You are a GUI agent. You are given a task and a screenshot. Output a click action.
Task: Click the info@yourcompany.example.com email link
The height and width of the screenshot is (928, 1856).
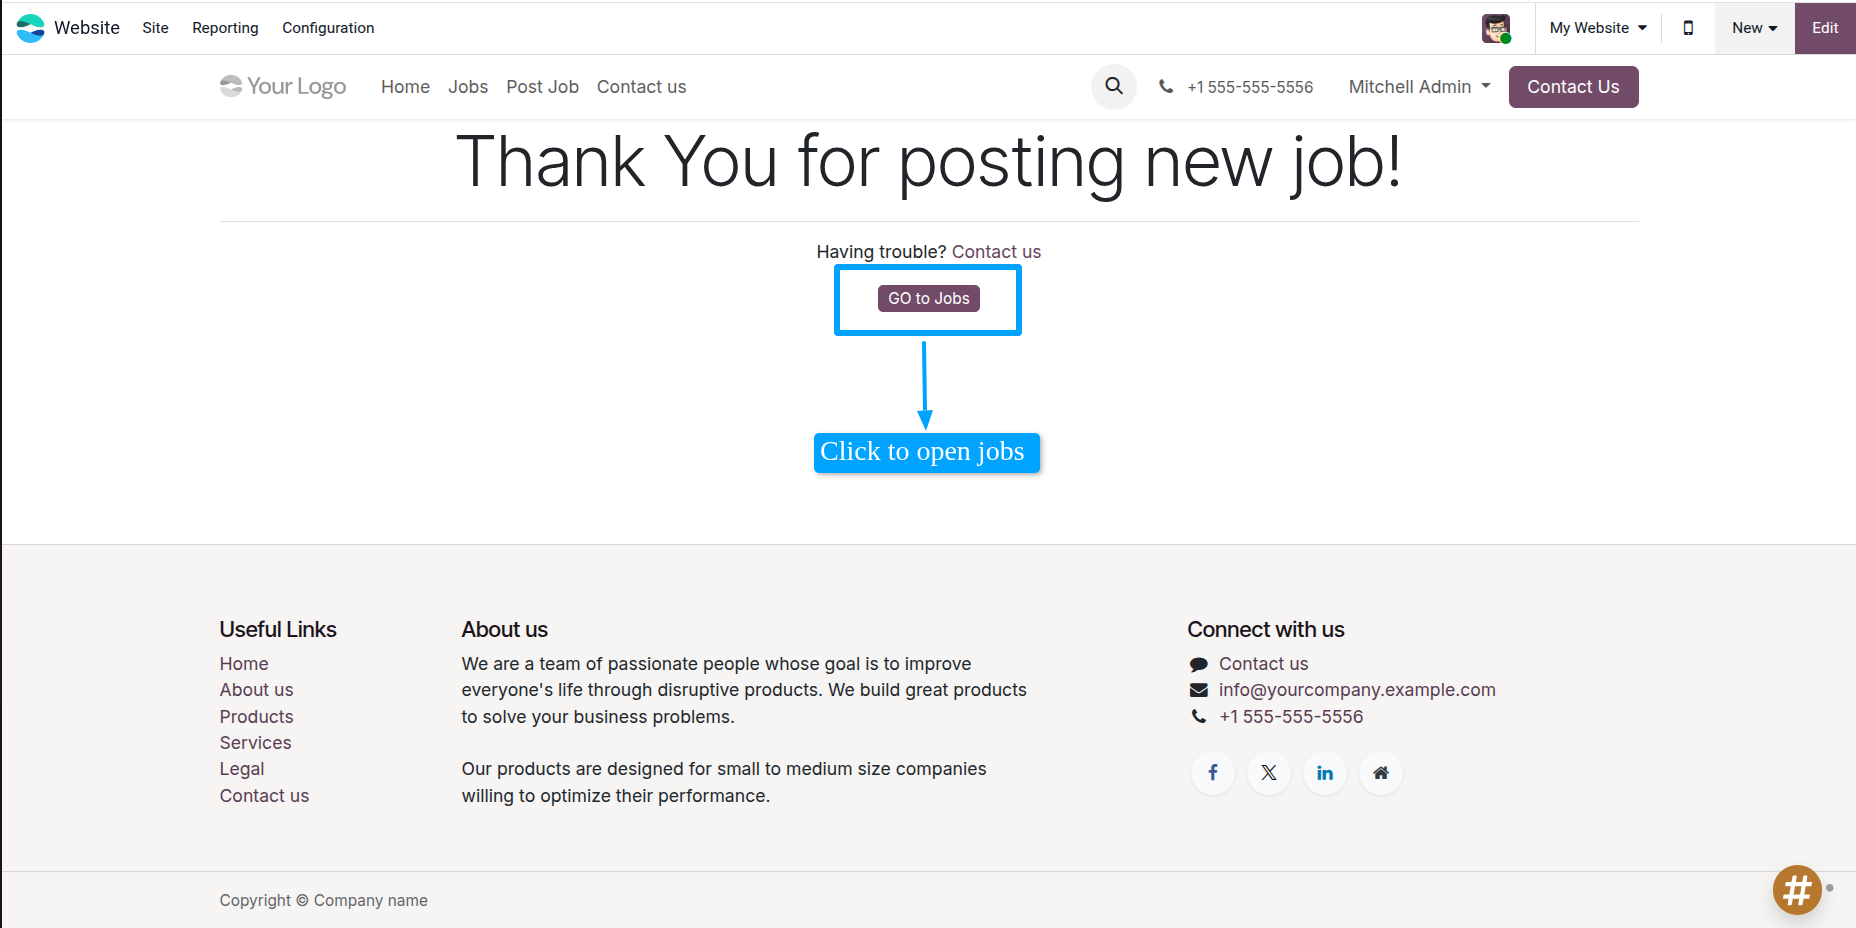[x=1356, y=690]
